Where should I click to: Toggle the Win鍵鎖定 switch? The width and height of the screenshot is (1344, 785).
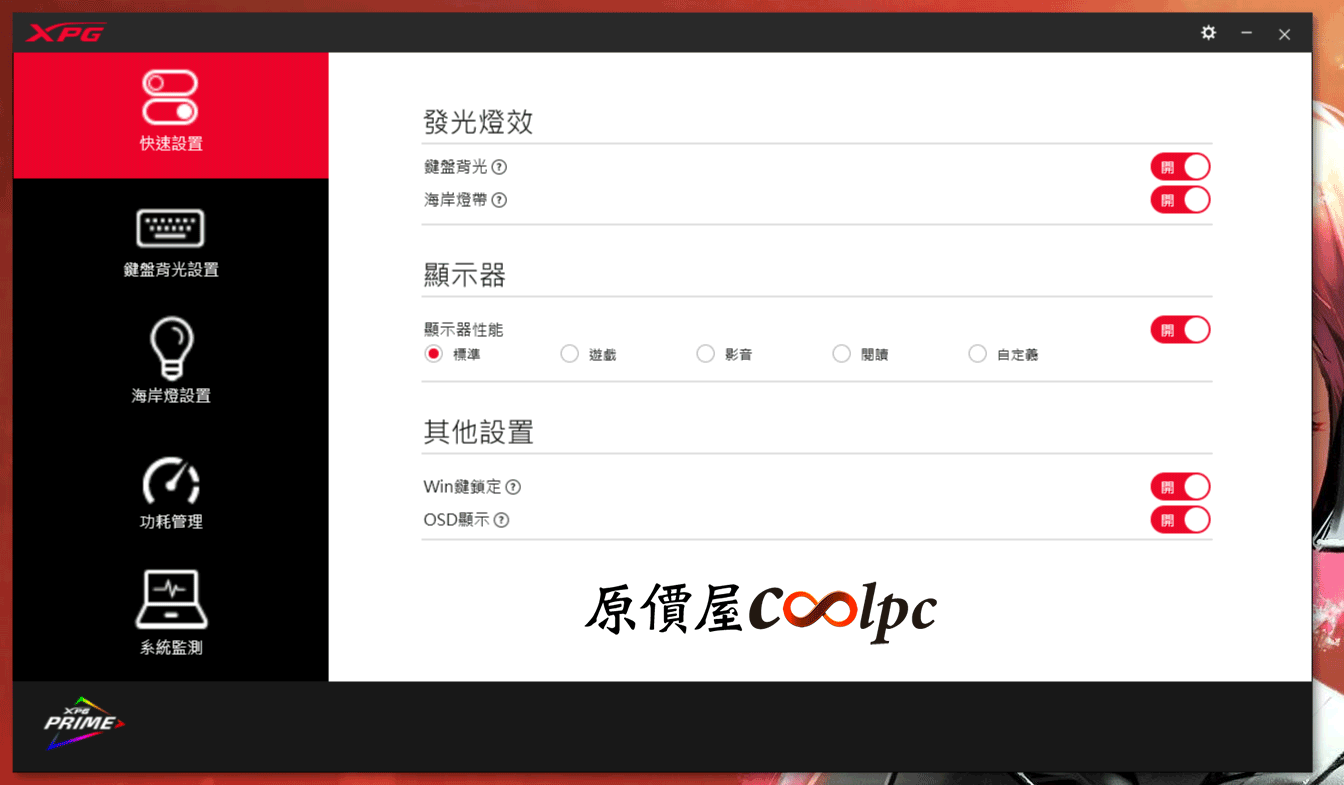point(1180,487)
